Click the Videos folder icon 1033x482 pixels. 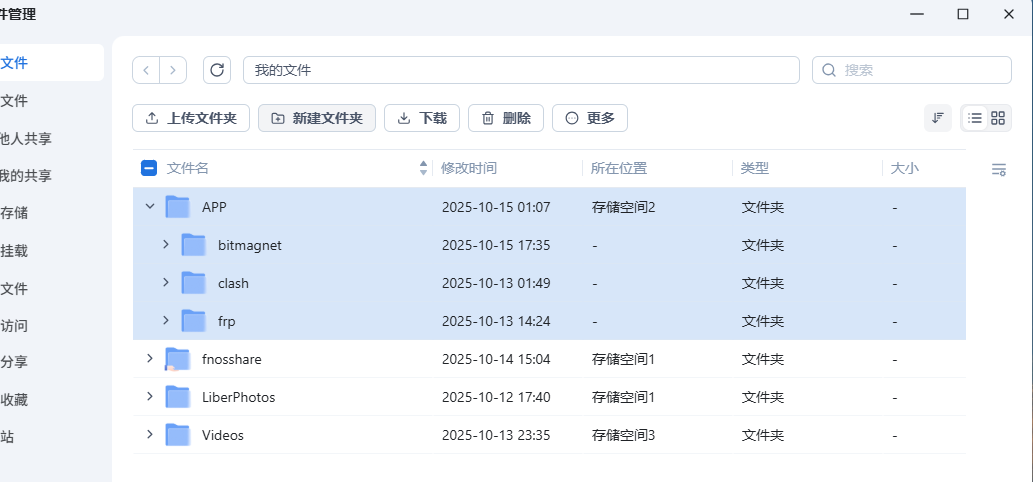pos(177,435)
